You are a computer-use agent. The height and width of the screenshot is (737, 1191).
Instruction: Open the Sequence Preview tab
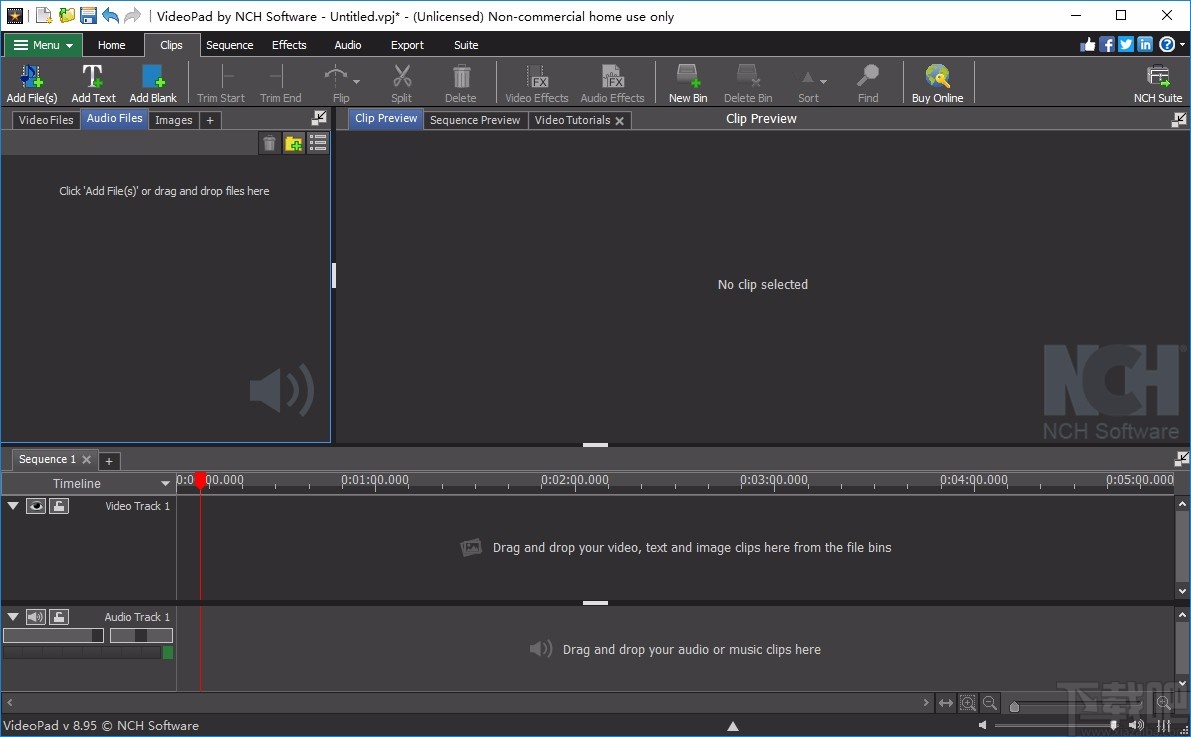click(475, 119)
